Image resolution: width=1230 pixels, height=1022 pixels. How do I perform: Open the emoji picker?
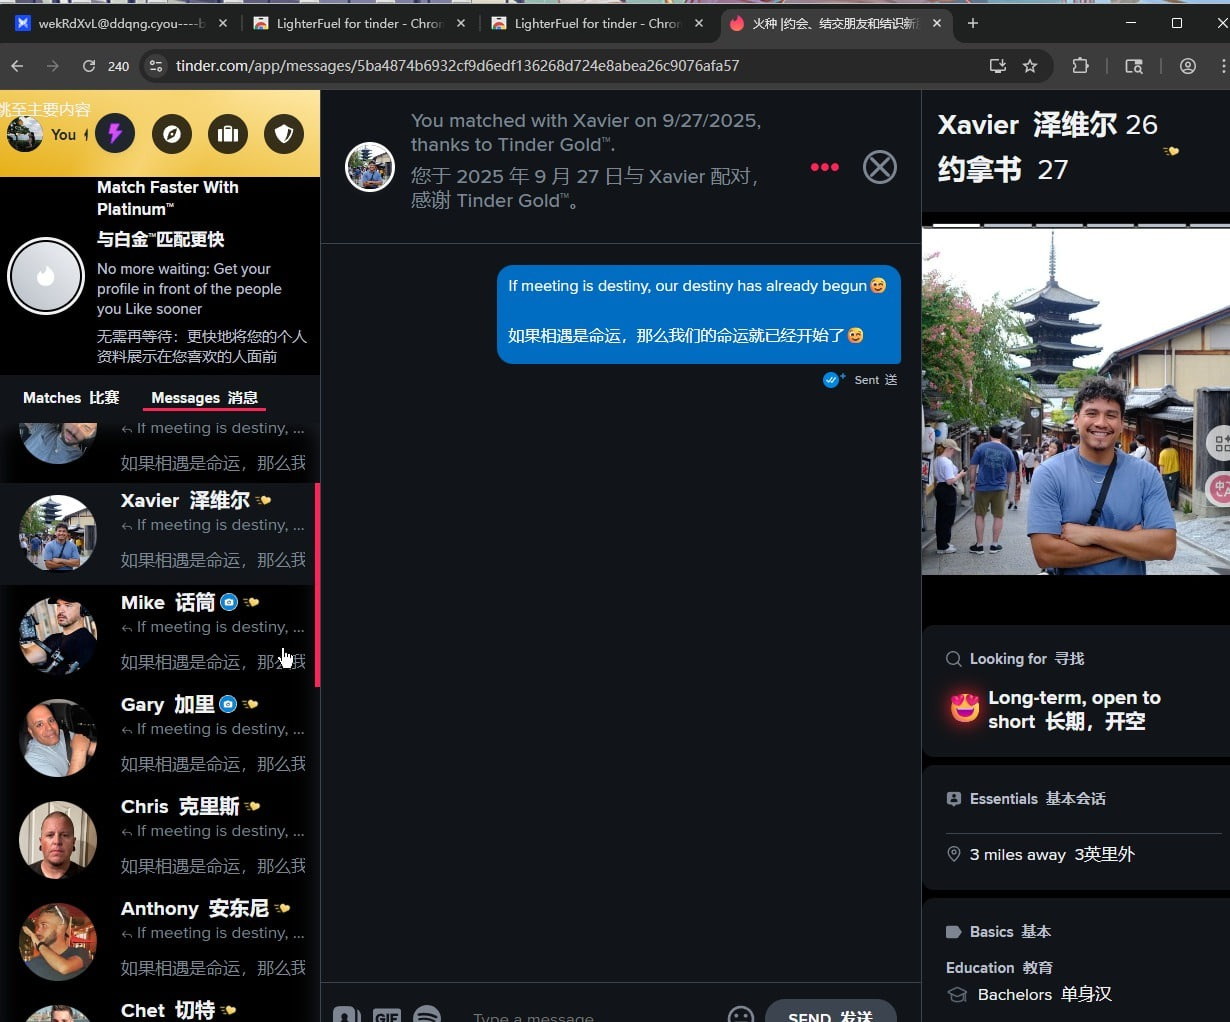point(740,1014)
